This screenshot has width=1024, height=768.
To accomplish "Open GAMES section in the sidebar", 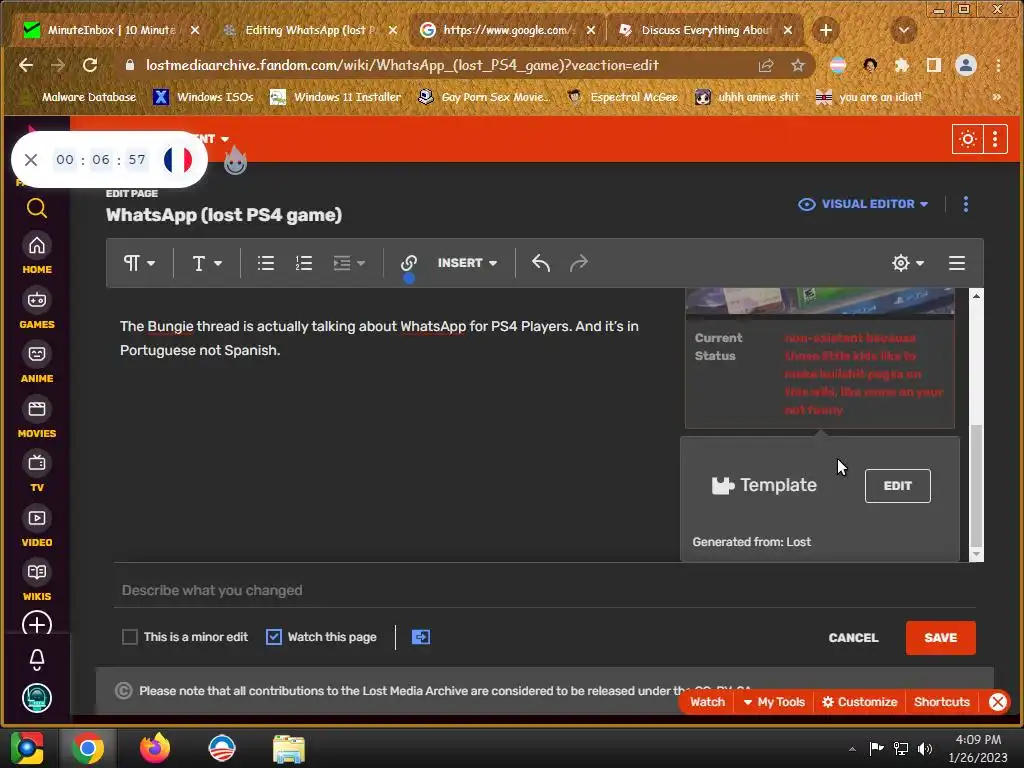I will [37, 309].
